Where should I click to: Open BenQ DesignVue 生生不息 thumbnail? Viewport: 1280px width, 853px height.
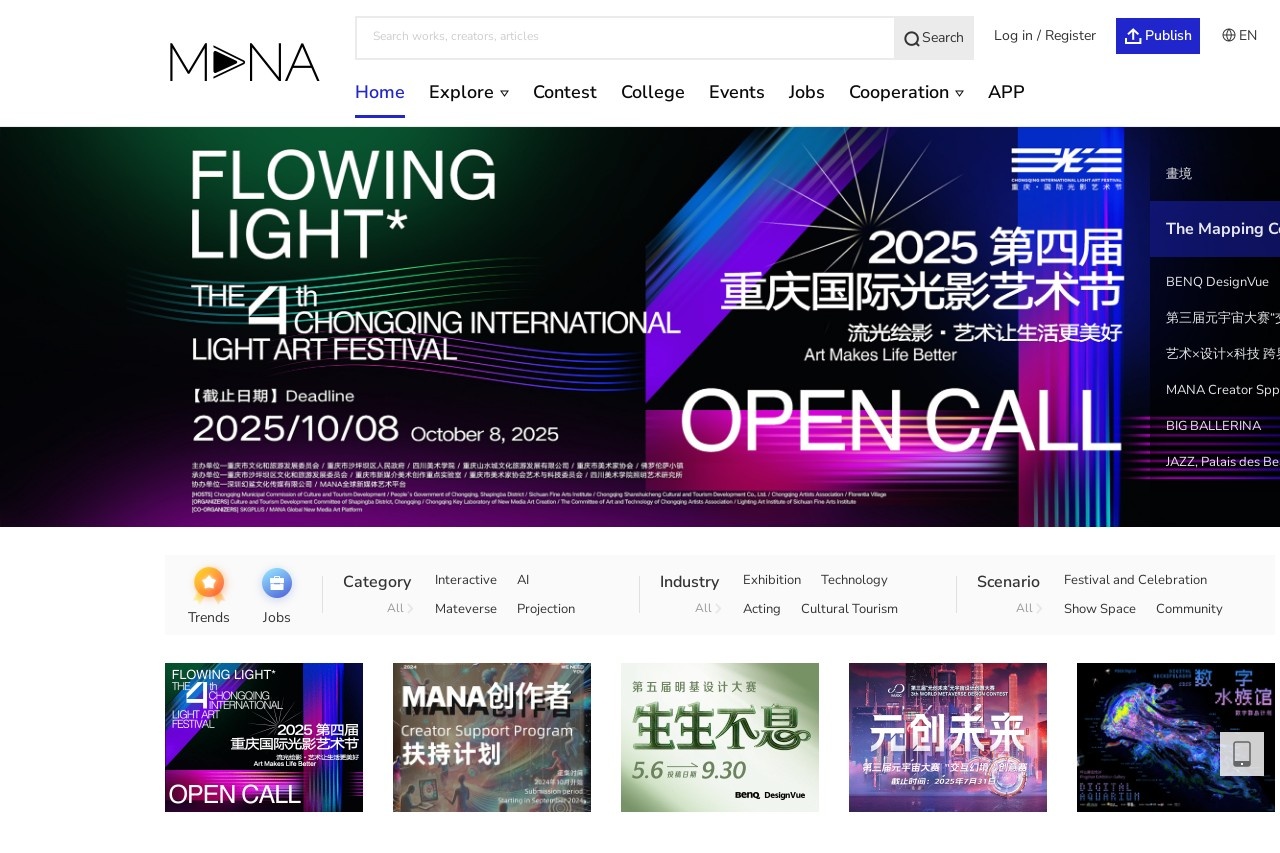click(720, 737)
